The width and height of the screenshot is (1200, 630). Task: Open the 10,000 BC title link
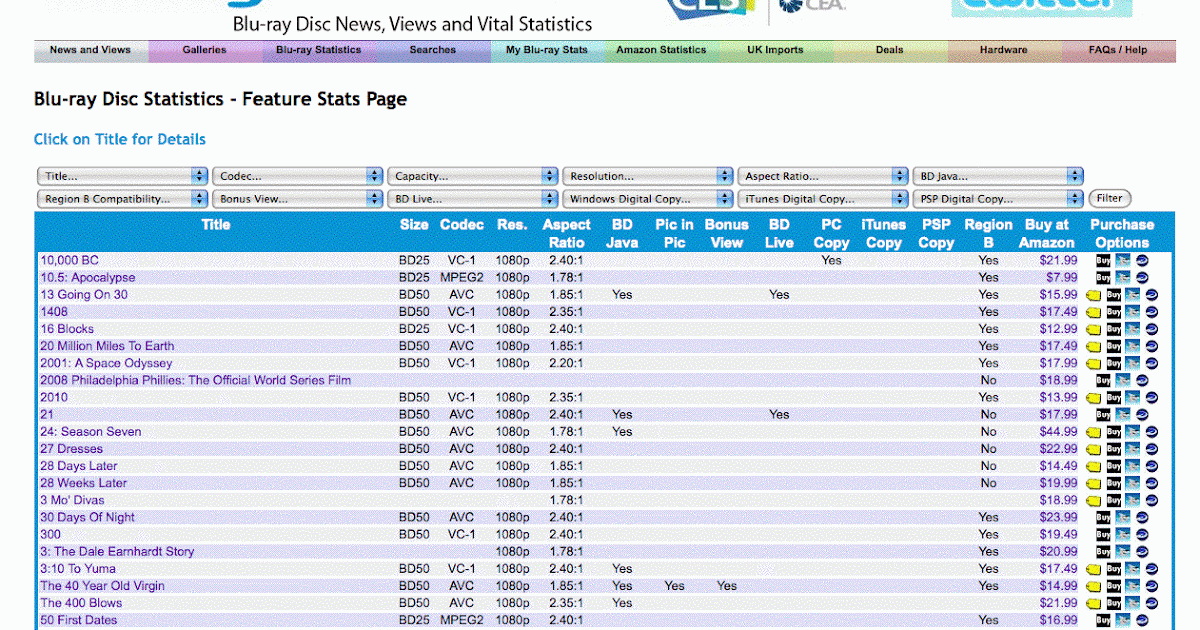tap(69, 261)
